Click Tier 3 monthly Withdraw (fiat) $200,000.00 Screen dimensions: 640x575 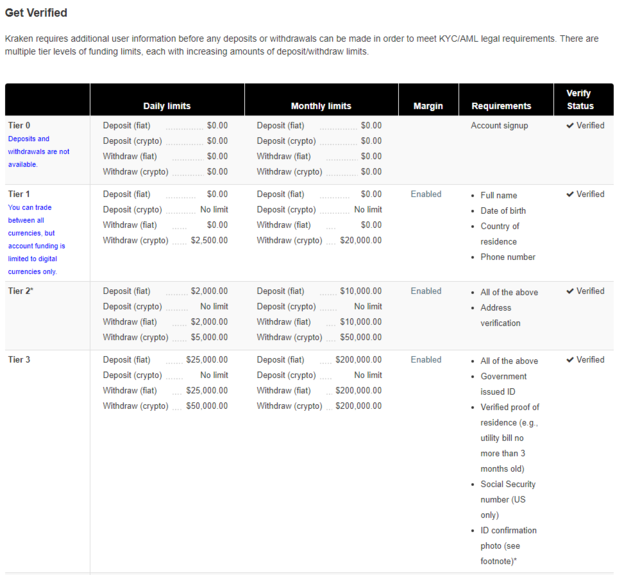pos(358,391)
